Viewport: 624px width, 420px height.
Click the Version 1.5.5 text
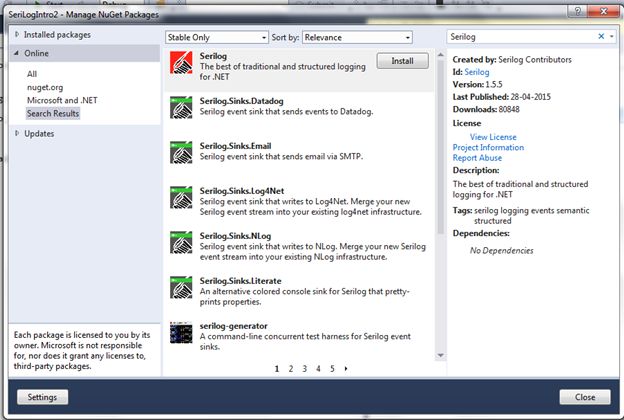pyautogui.click(x=478, y=84)
